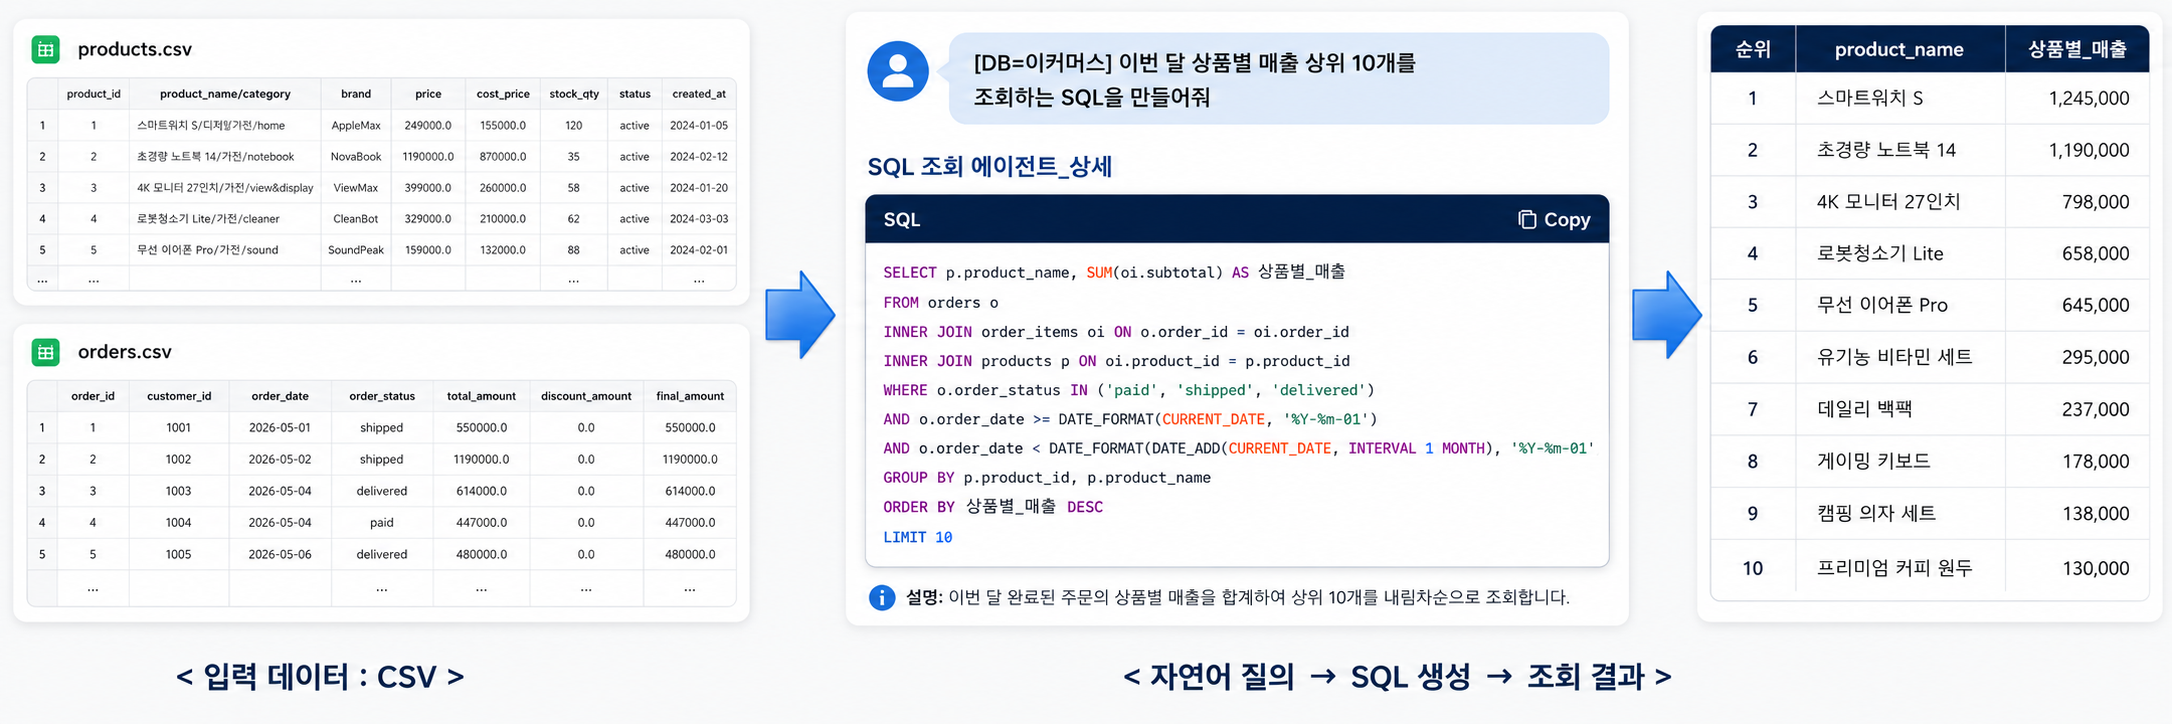Click the SQL 조회 에이전트_상세 heading
The width and height of the screenshot is (2172, 724).
(989, 166)
